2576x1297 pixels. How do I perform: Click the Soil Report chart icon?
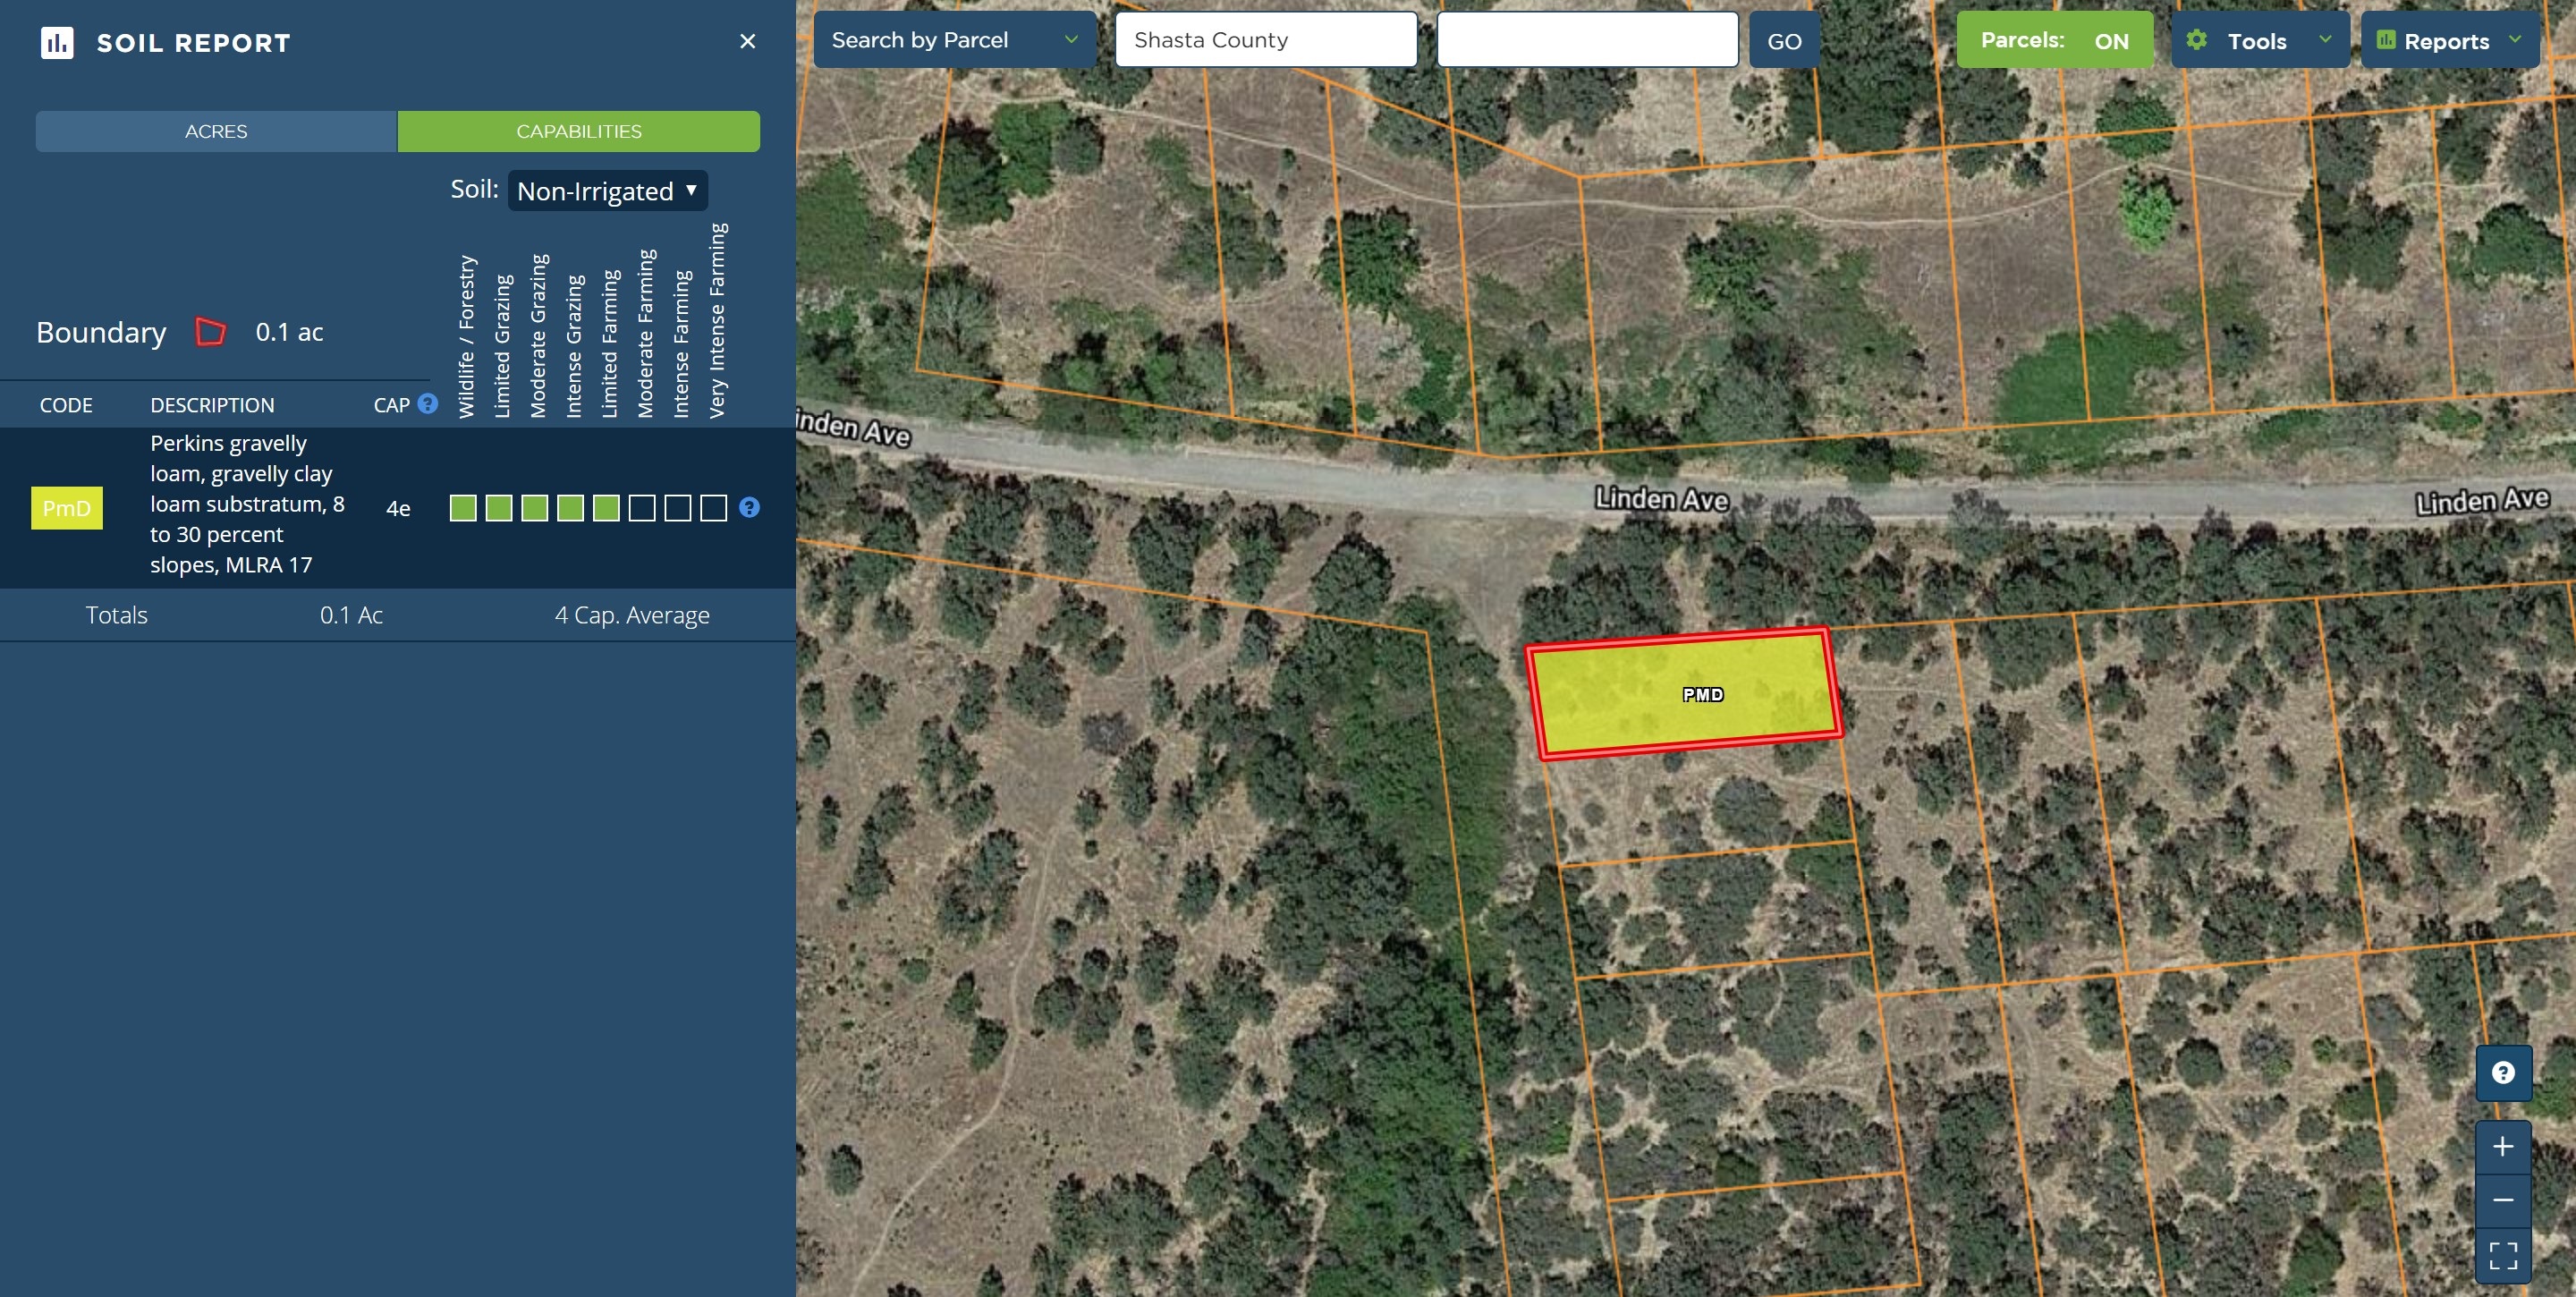coord(57,43)
